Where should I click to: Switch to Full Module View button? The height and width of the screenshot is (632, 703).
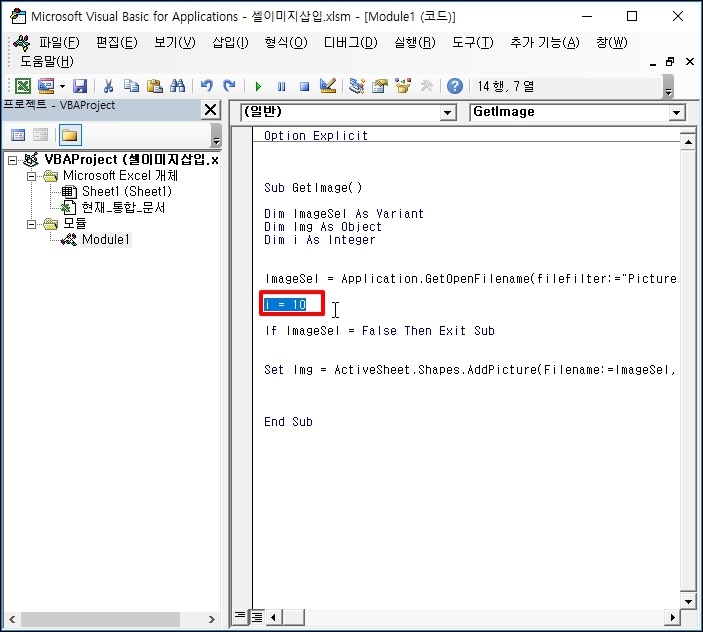coord(257,617)
